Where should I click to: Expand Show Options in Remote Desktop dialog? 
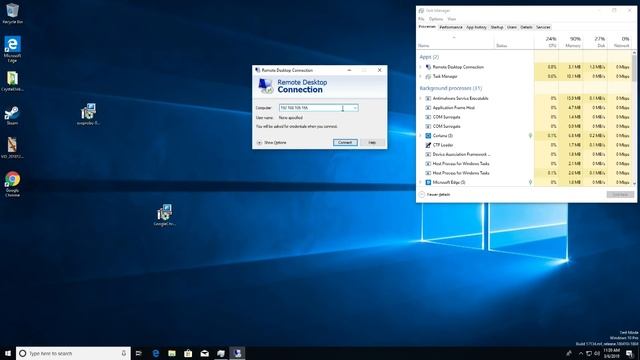click(x=272, y=142)
